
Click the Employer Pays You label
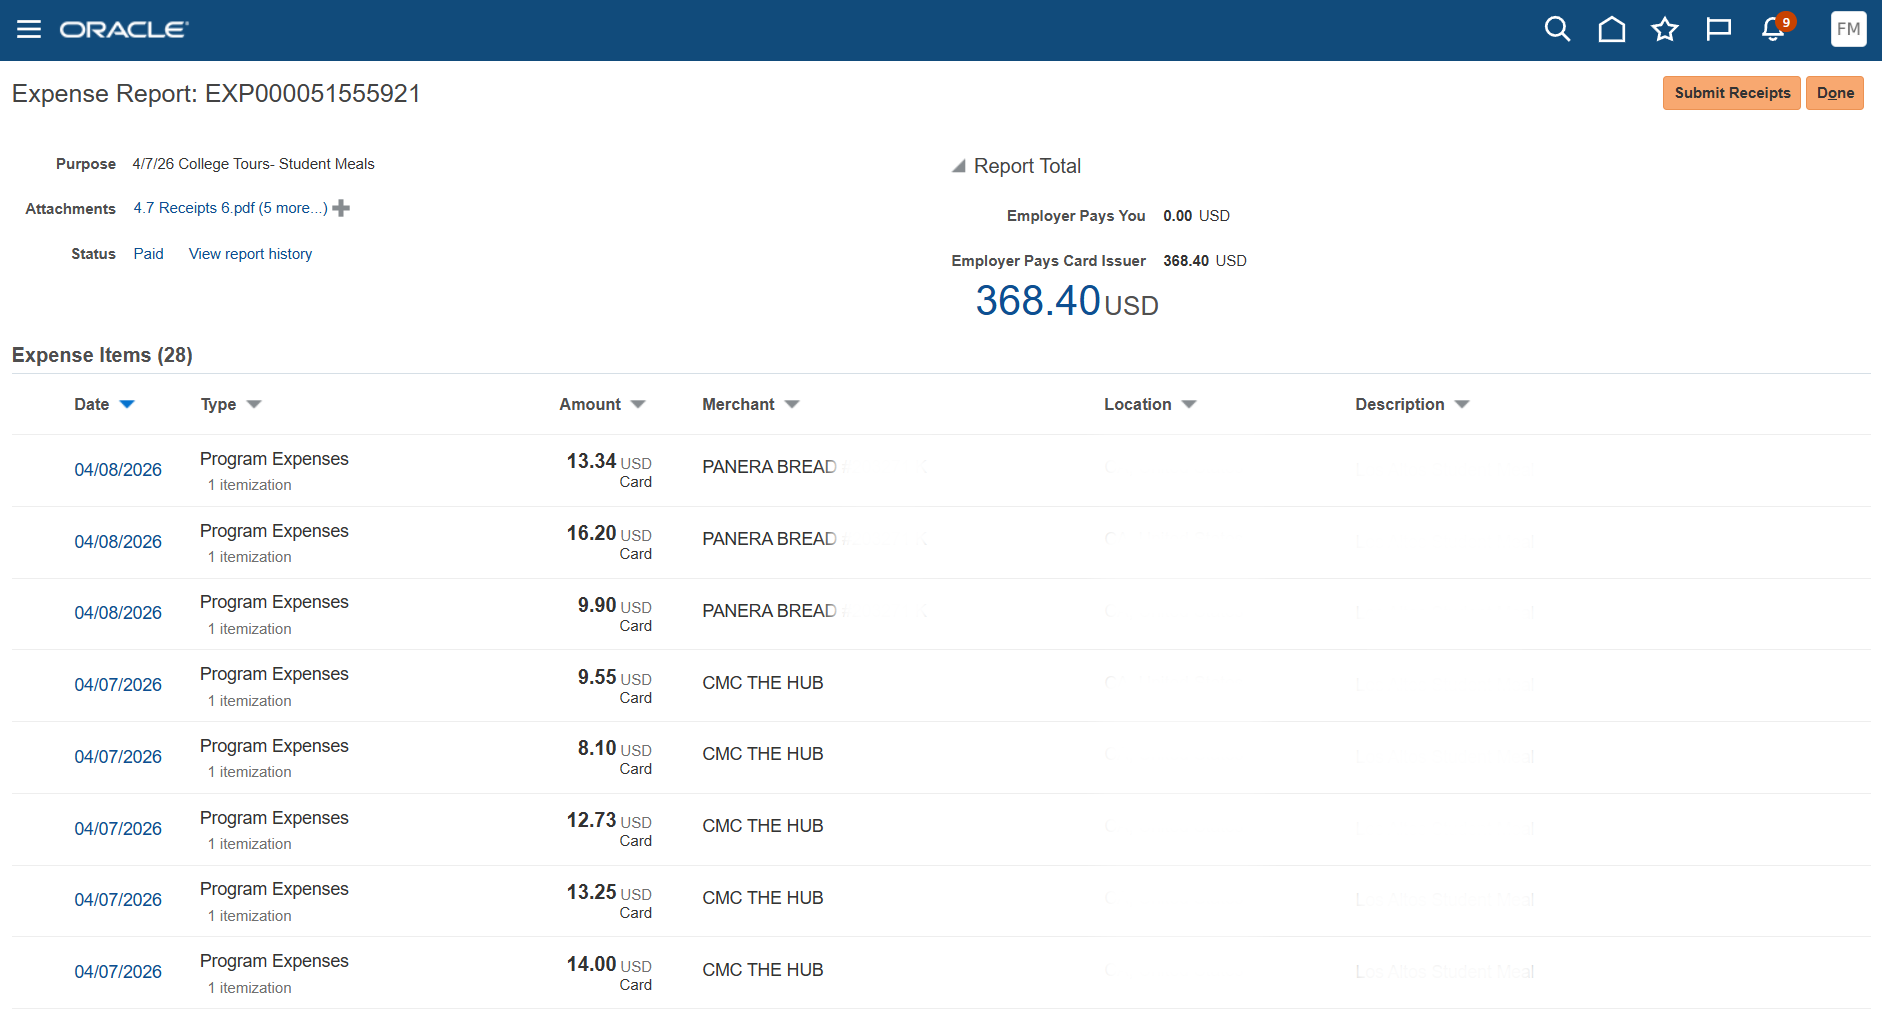click(1076, 216)
